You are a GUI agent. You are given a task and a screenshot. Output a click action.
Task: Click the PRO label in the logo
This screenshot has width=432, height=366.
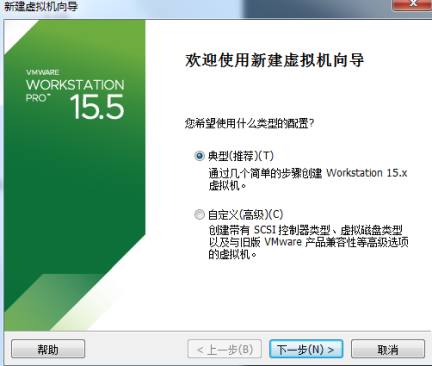pos(38,98)
